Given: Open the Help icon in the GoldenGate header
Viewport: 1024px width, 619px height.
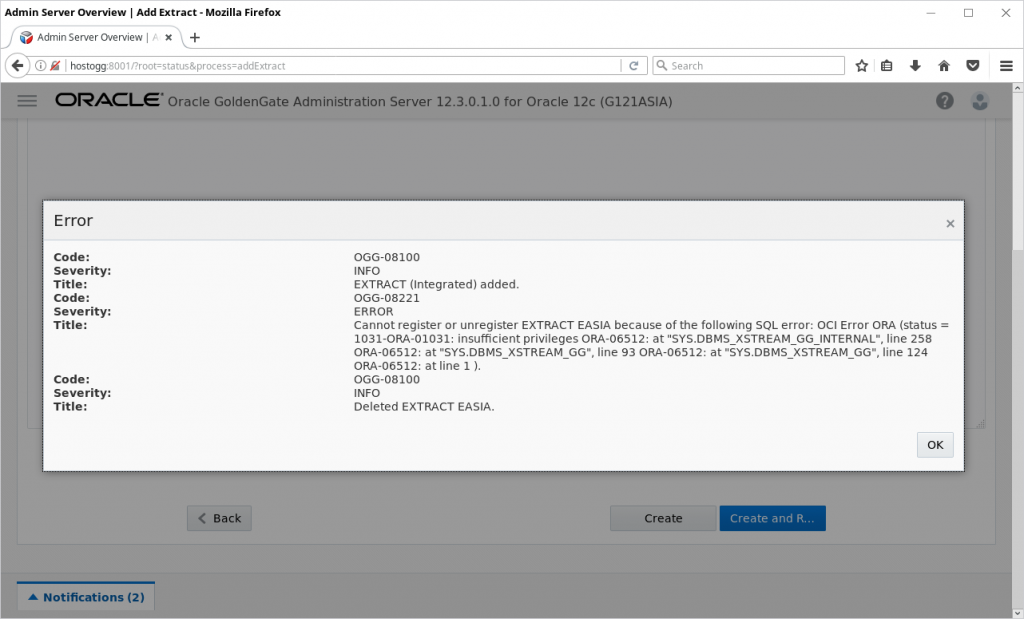Looking at the screenshot, I should point(944,100).
